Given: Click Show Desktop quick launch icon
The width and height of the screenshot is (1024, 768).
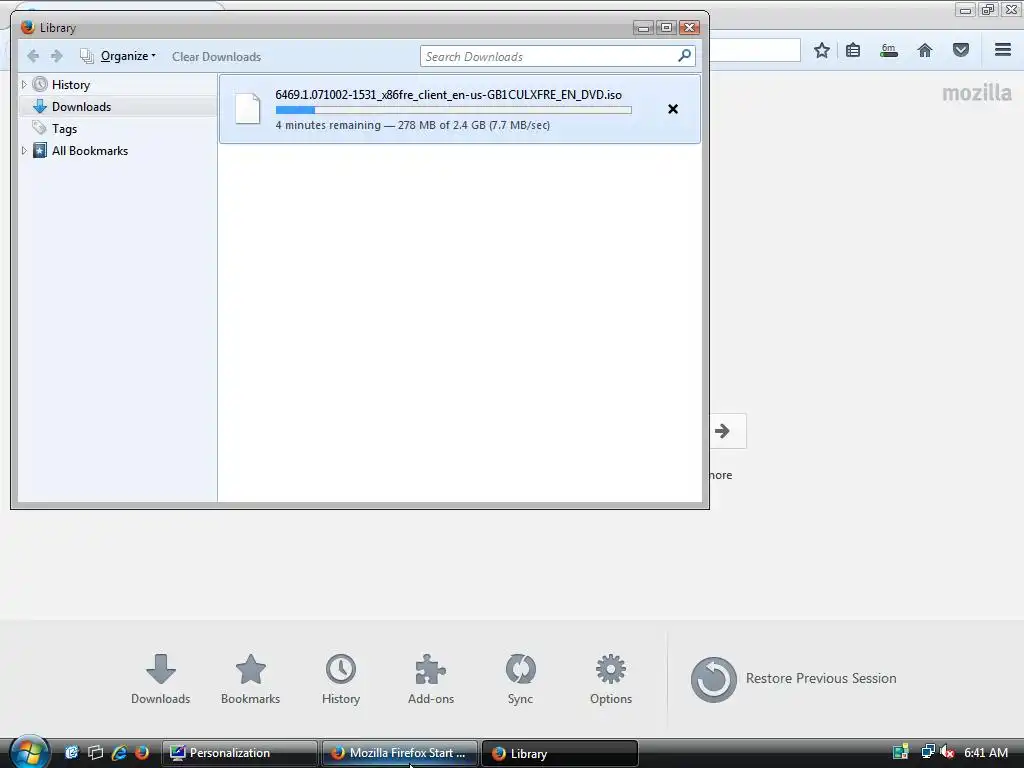Looking at the screenshot, I should (x=71, y=753).
